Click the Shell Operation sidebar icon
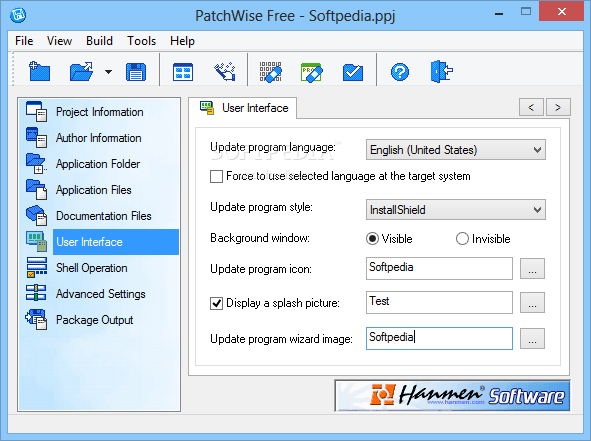 36,268
